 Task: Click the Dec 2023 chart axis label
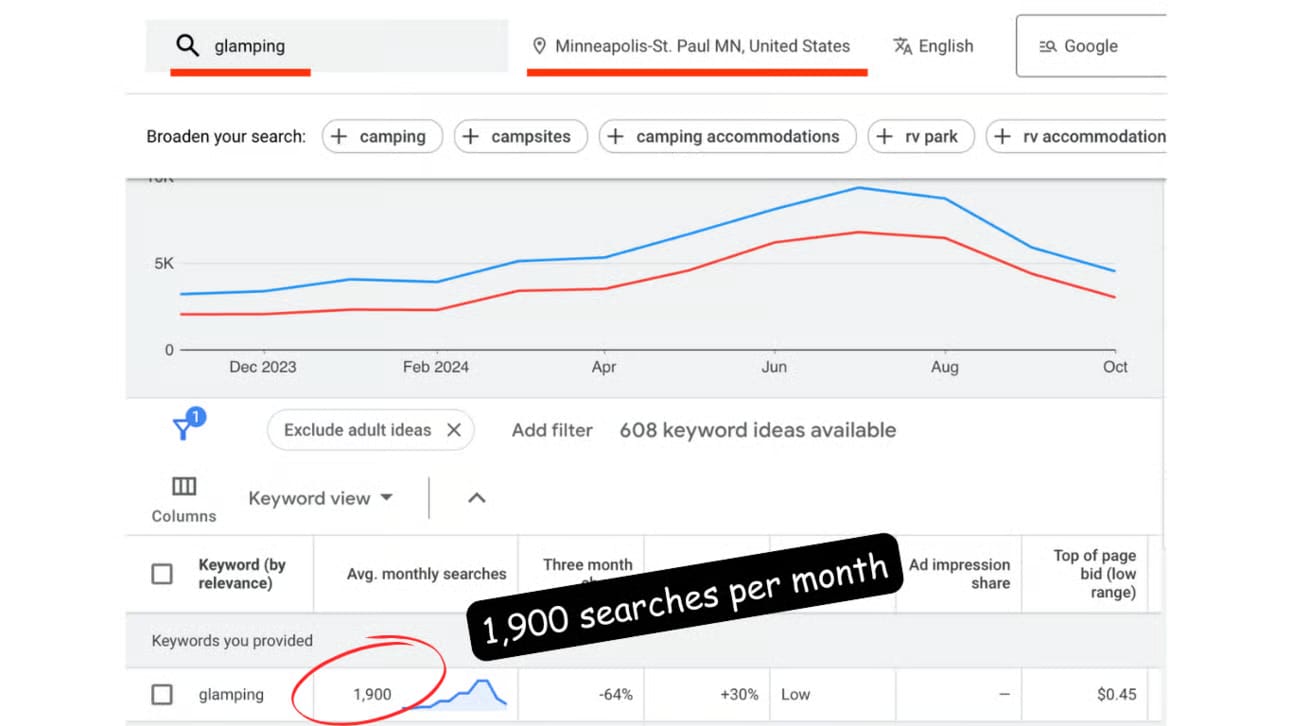pyautogui.click(x=262, y=367)
